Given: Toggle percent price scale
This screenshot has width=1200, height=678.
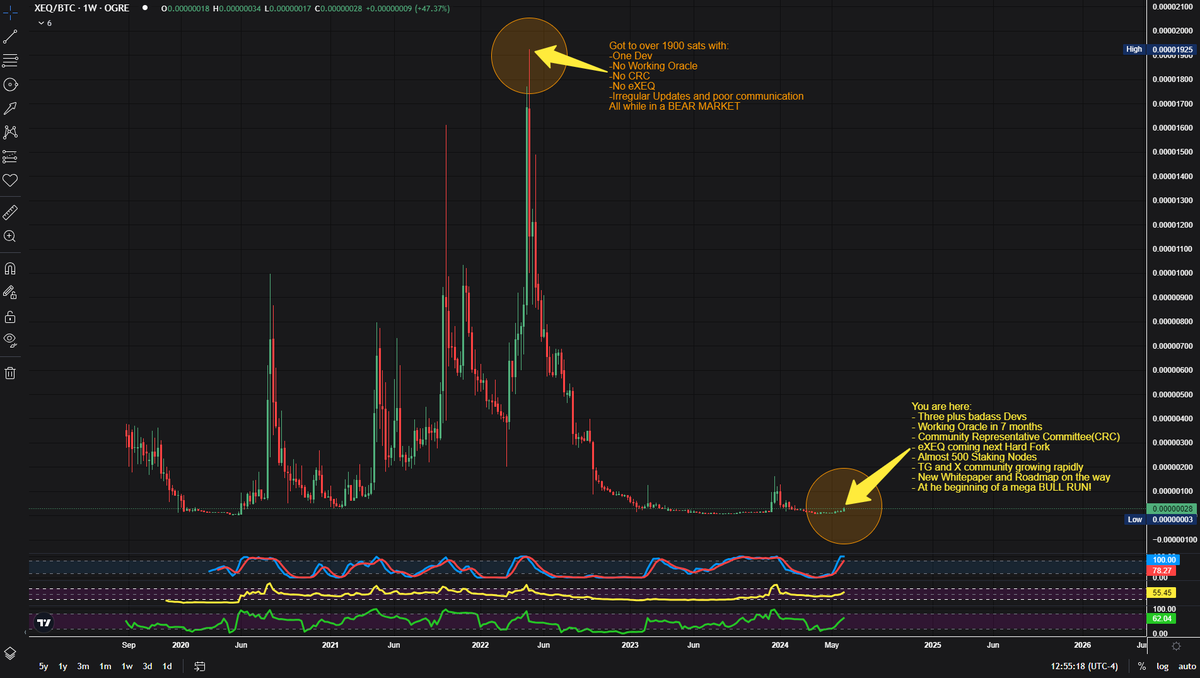Looking at the screenshot, I should click(x=1141, y=666).
